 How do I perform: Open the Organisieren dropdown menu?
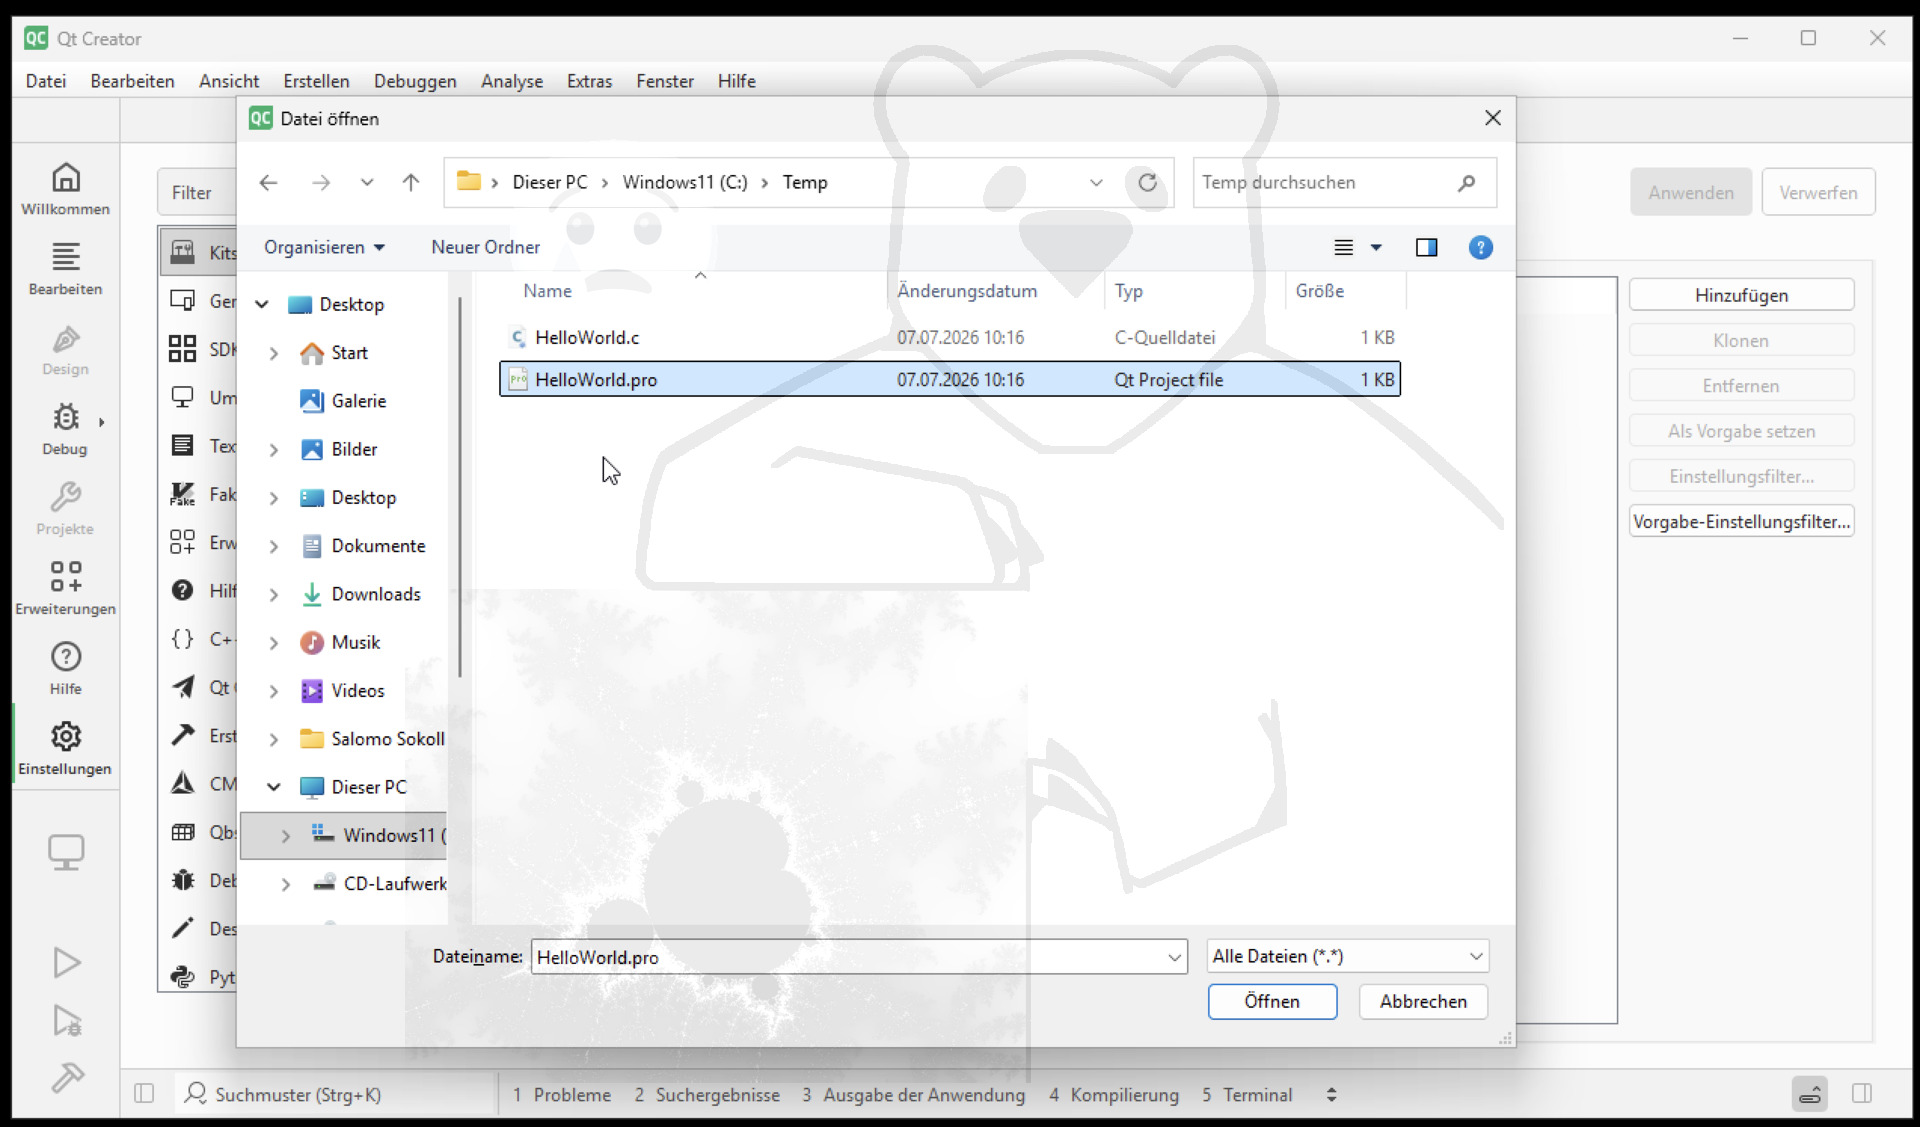coord(324,247)
